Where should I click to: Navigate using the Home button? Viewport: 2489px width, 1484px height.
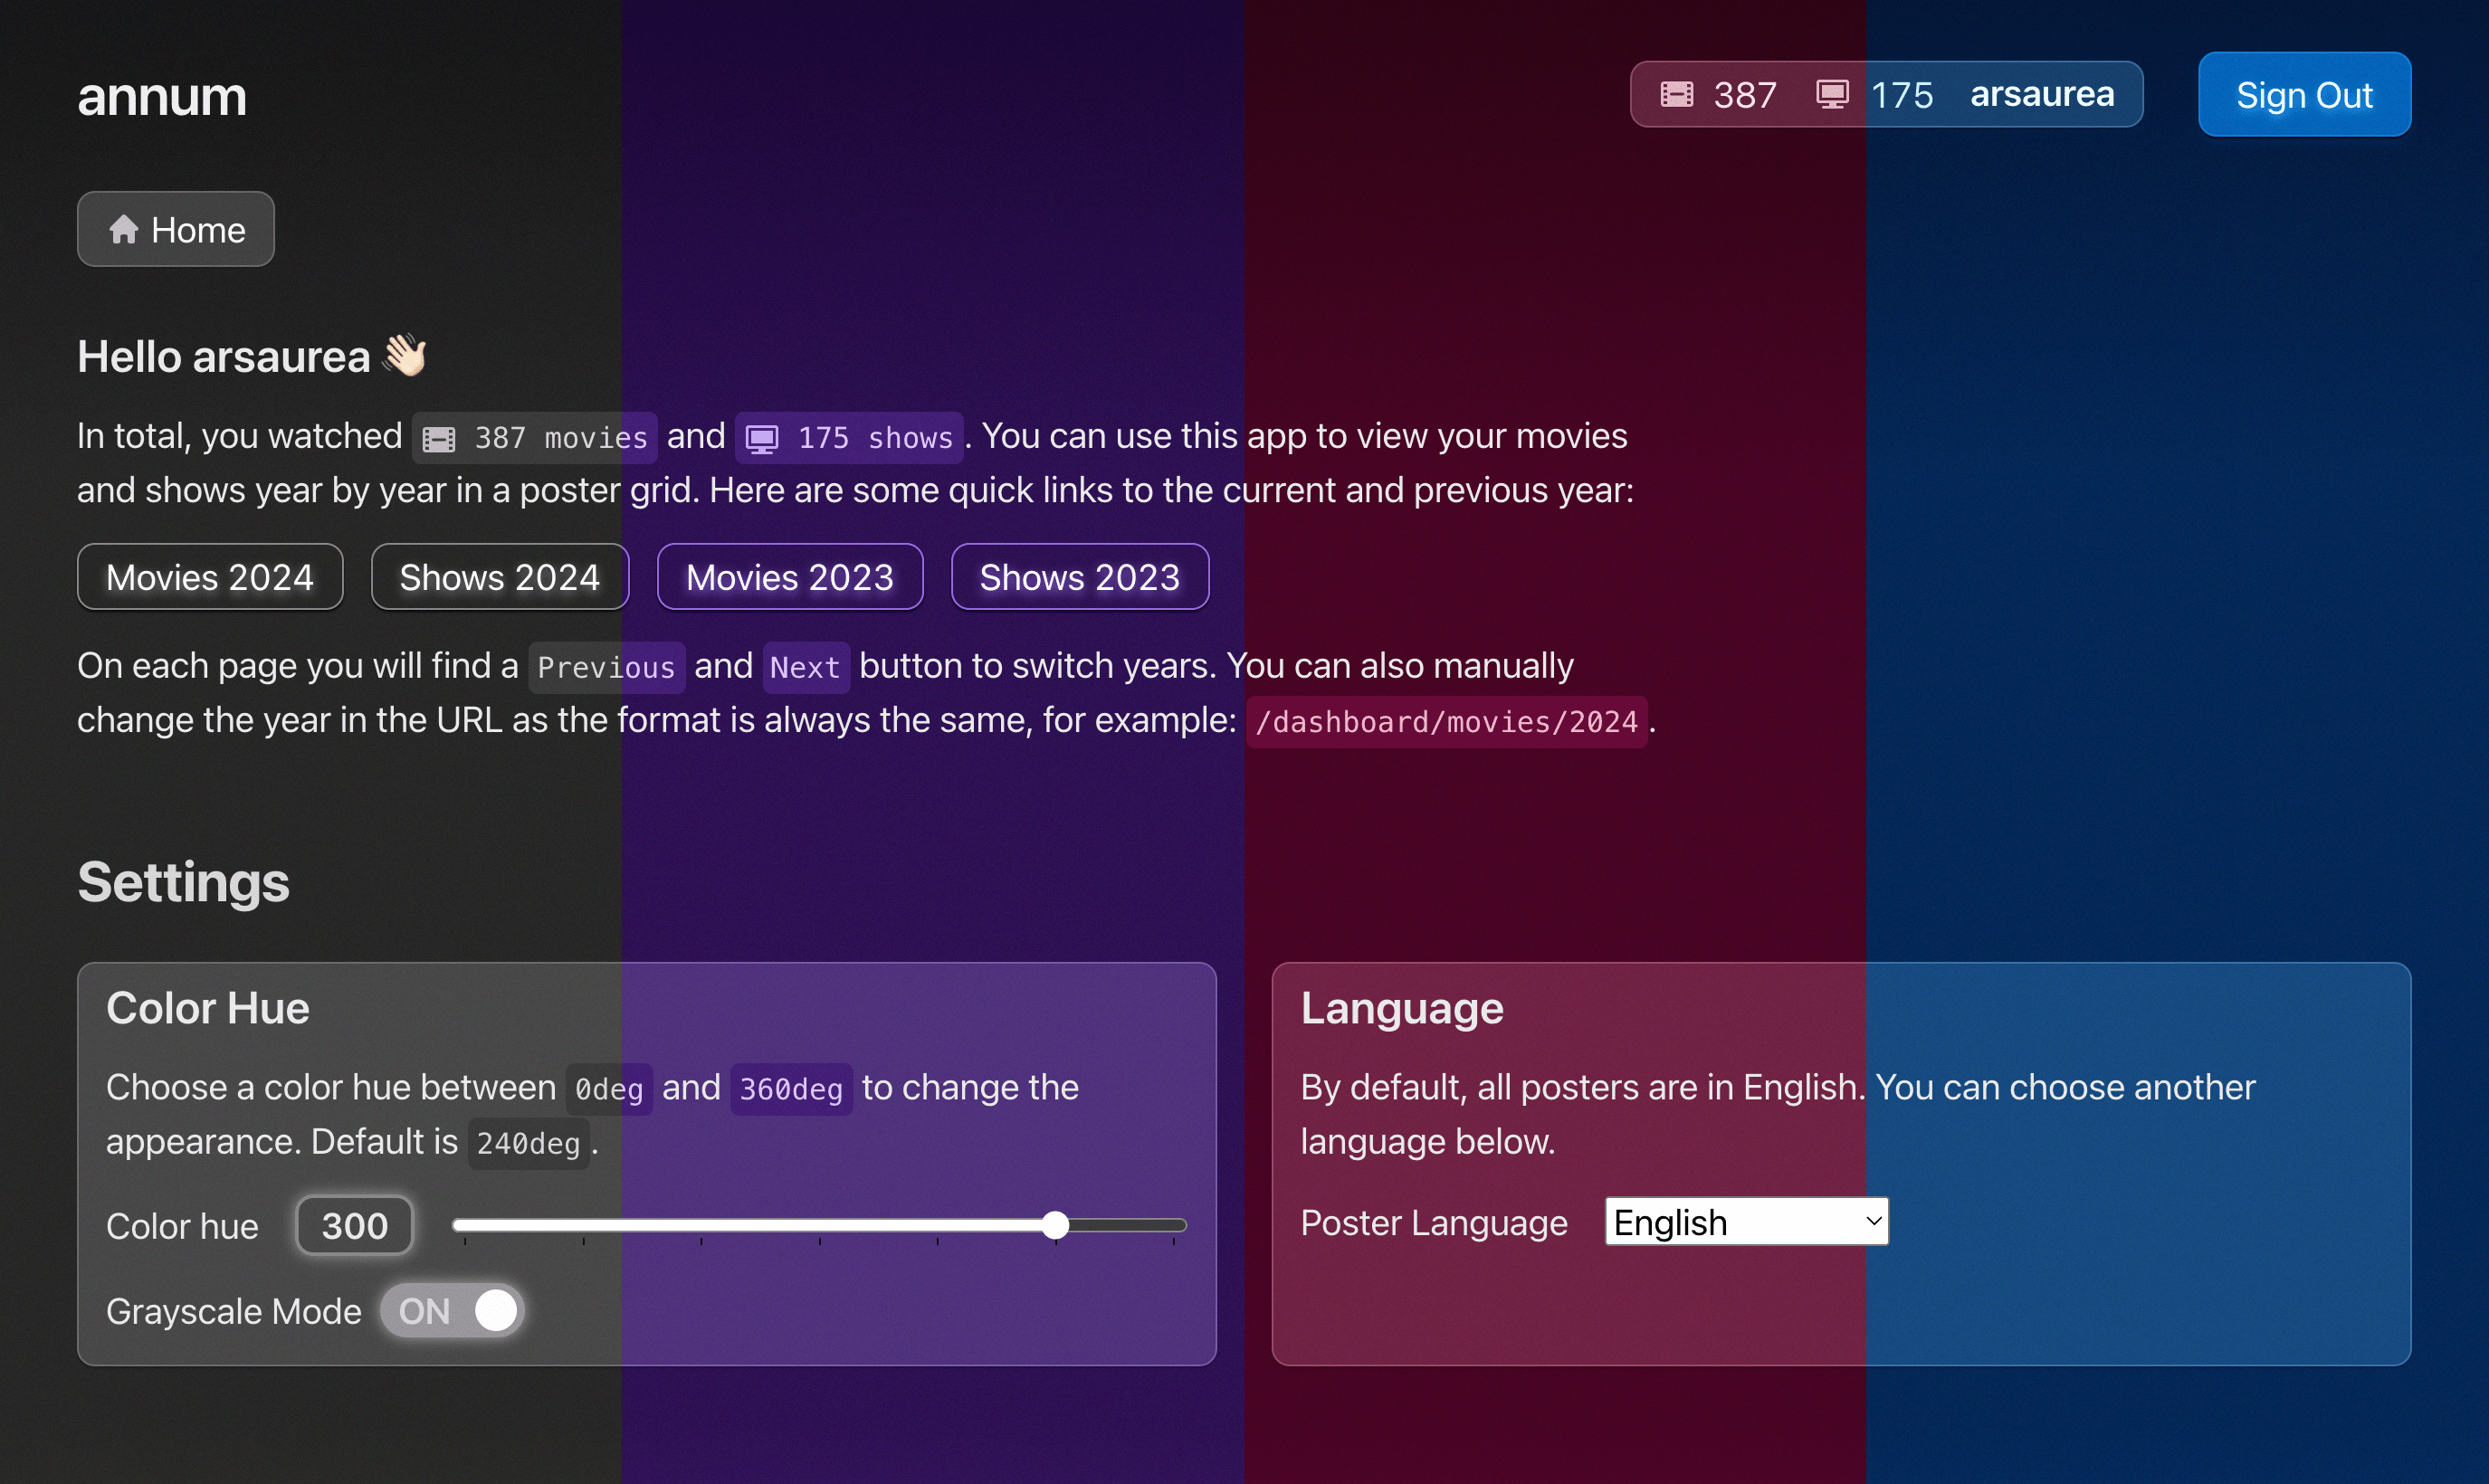coord(175,229)
